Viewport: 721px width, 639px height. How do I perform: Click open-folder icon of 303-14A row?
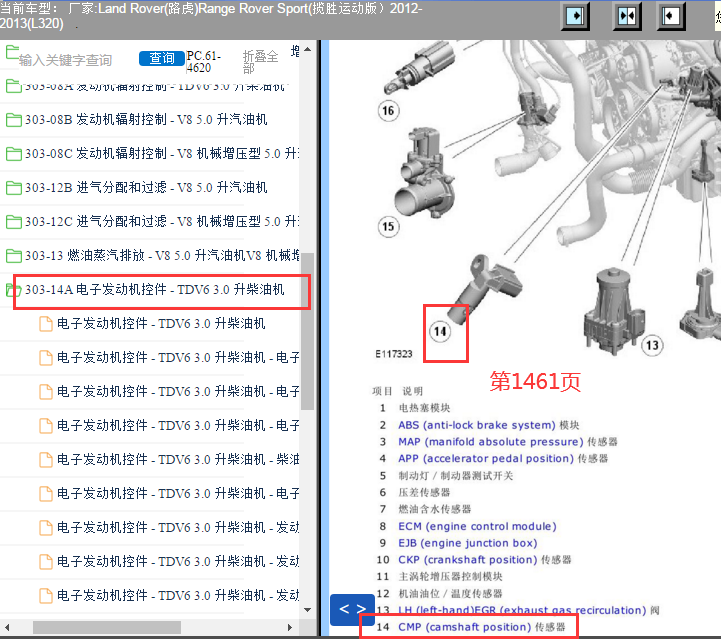click(x=13, y=290)
